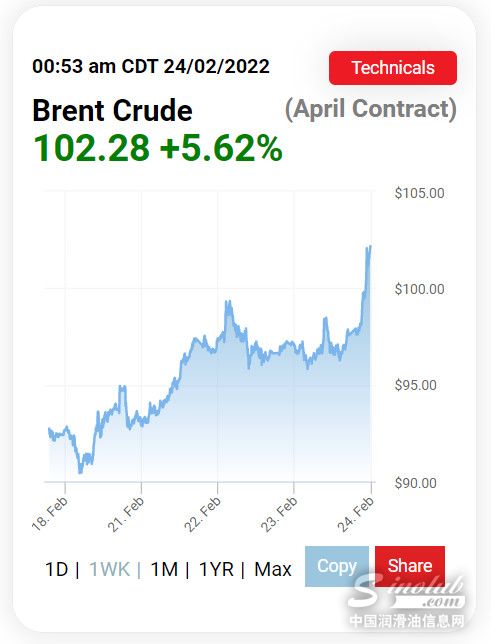
Task: Select the 1WK time range
Action: click(109, 569)
